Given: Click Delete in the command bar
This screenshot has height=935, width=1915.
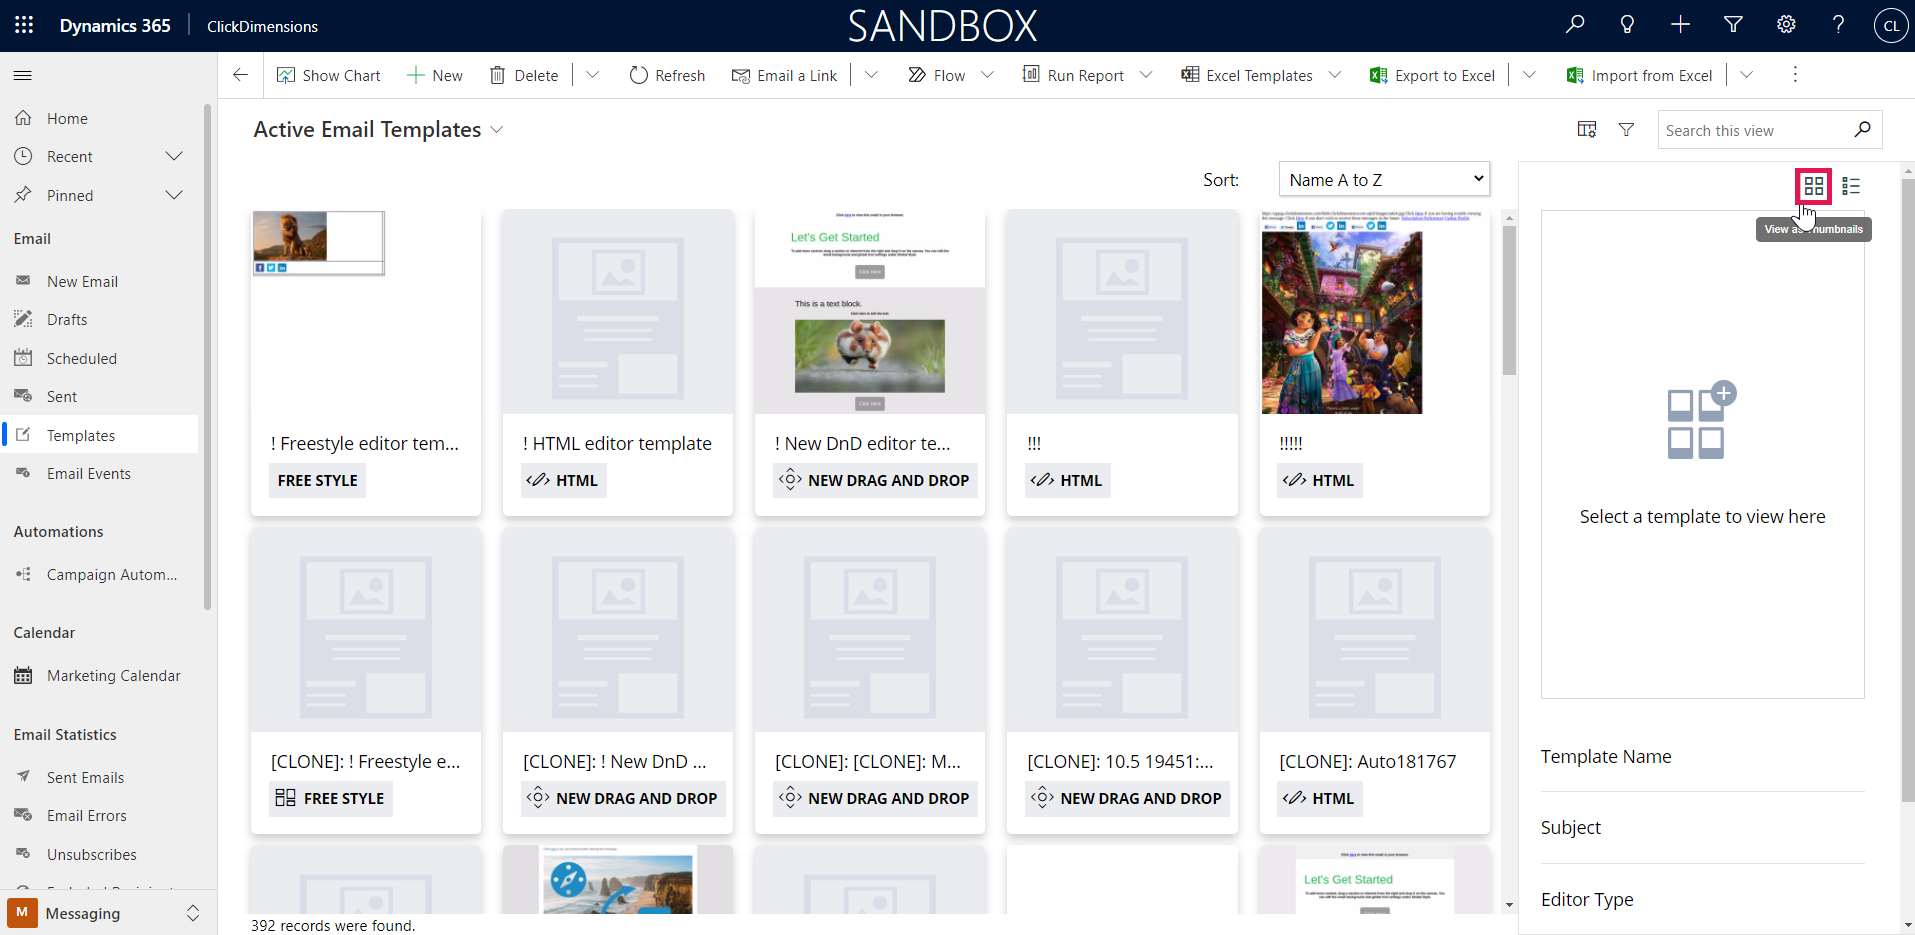Looking at the screenshot, I should coord(524,75).
